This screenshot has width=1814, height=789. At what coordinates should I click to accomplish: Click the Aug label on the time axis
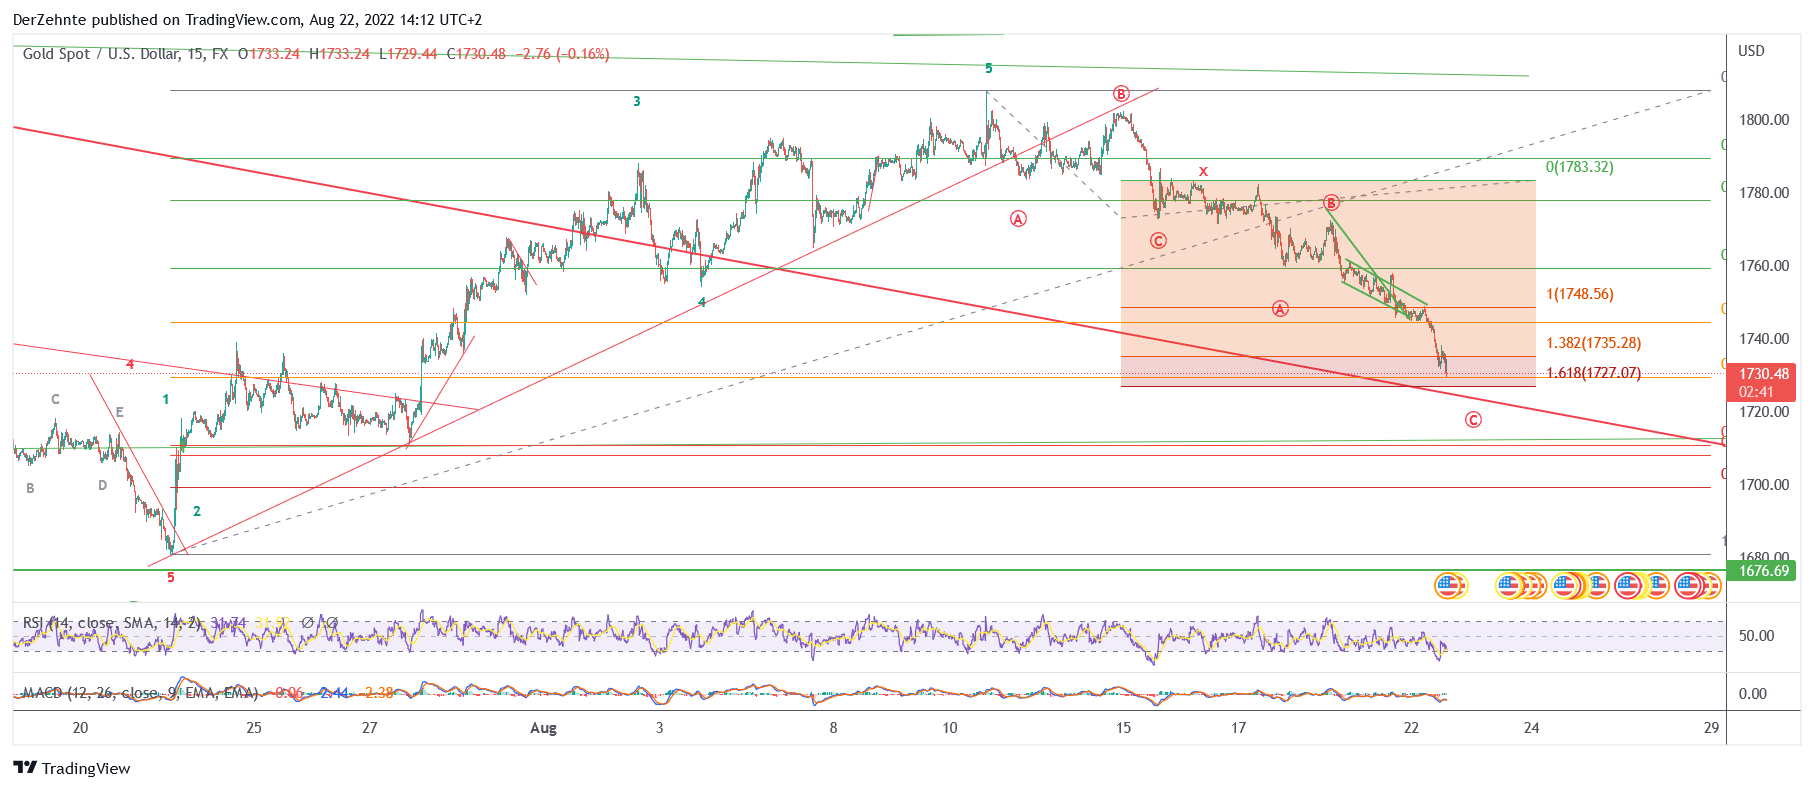click(543, 728)
